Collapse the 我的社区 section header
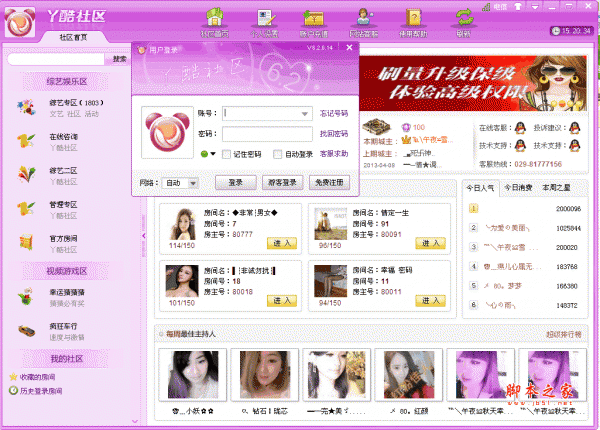 point(66,358)
